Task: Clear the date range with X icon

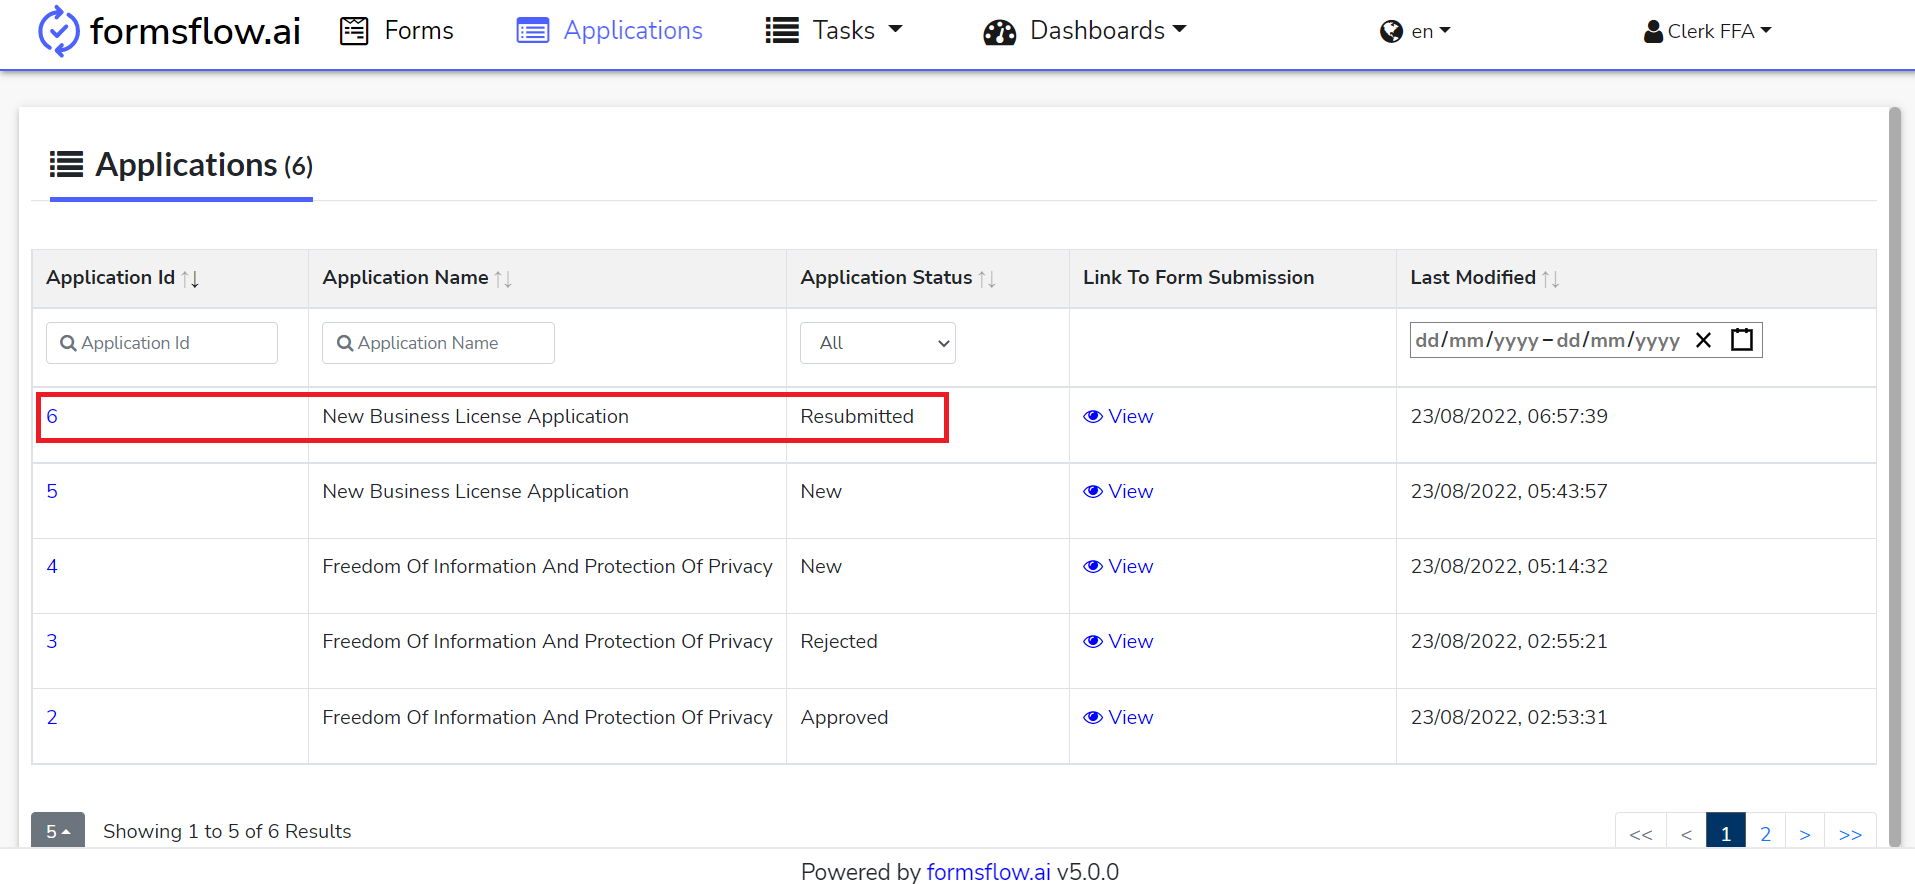Action: [1704, 340]
